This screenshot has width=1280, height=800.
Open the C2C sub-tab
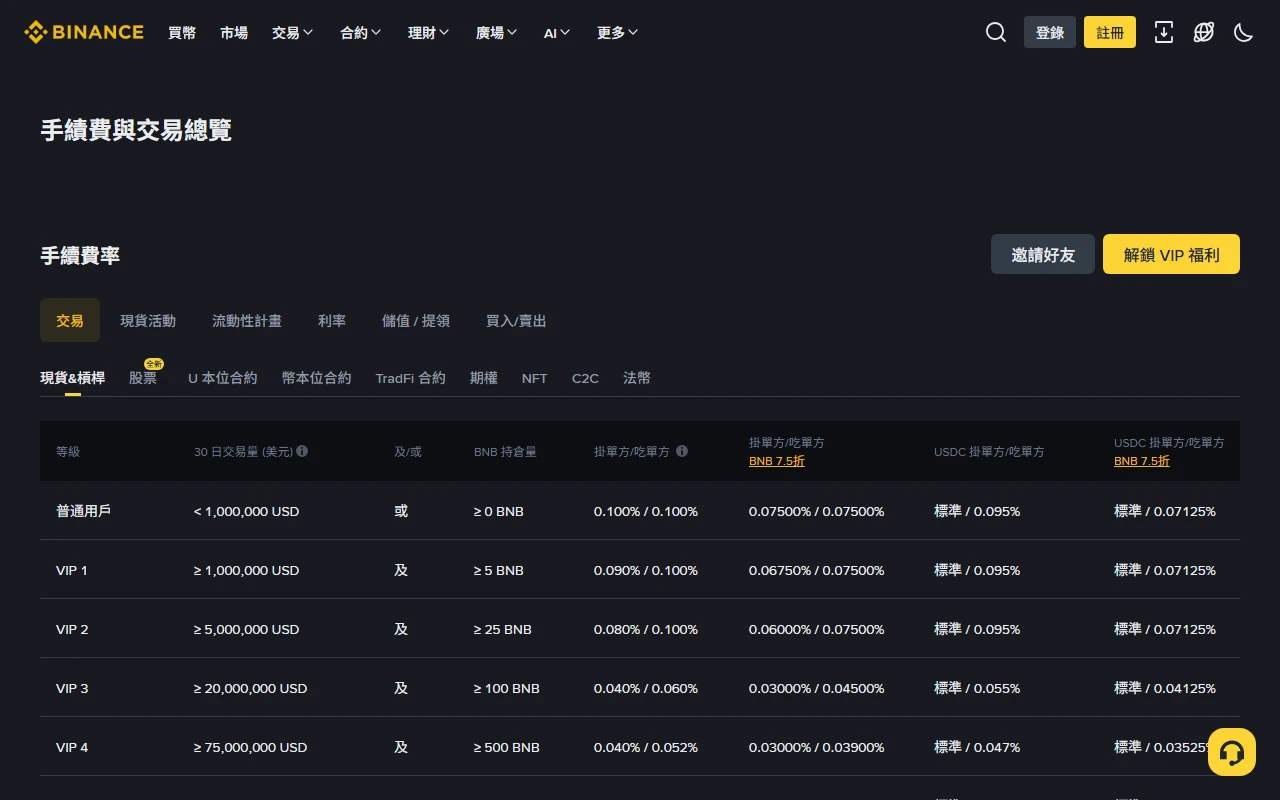tap(585, 378)
